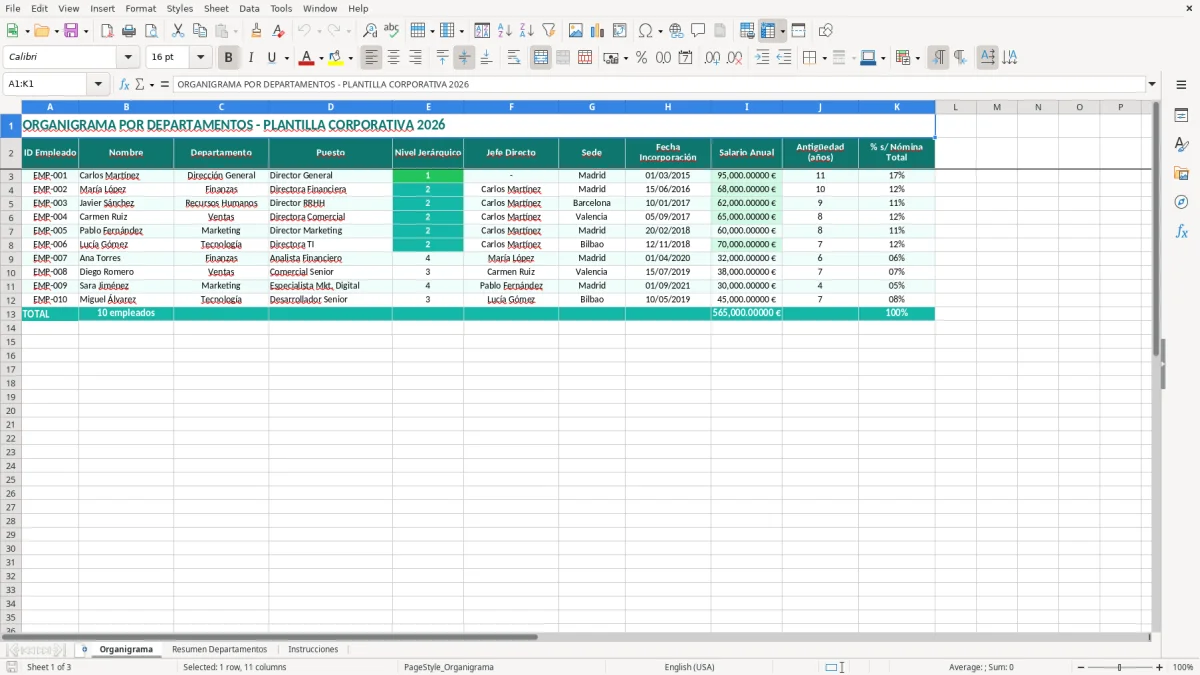Toggle Wrap Text

coord(514,58)
